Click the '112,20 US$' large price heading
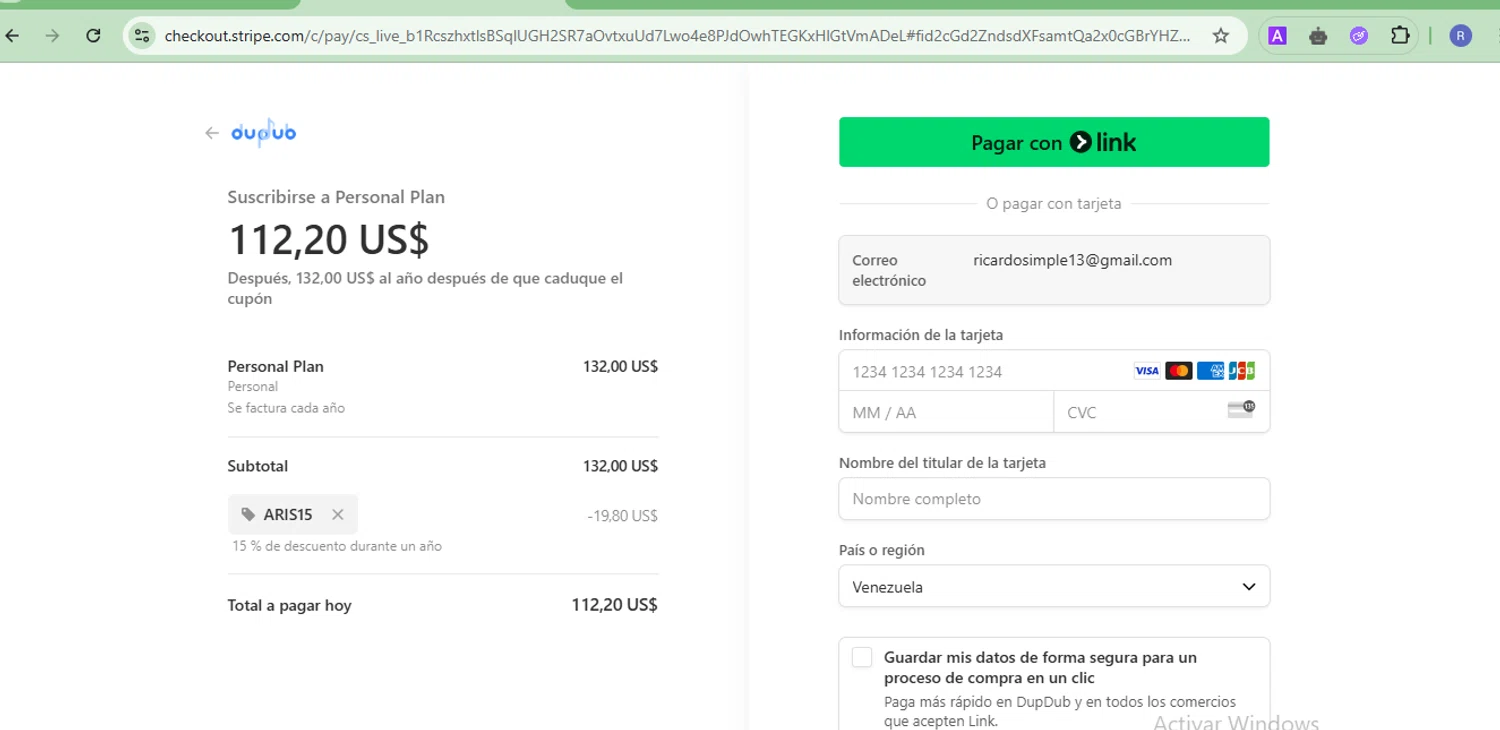This screenshot has width=1500, height=730. pyautogui.click(x=329, y=240)
